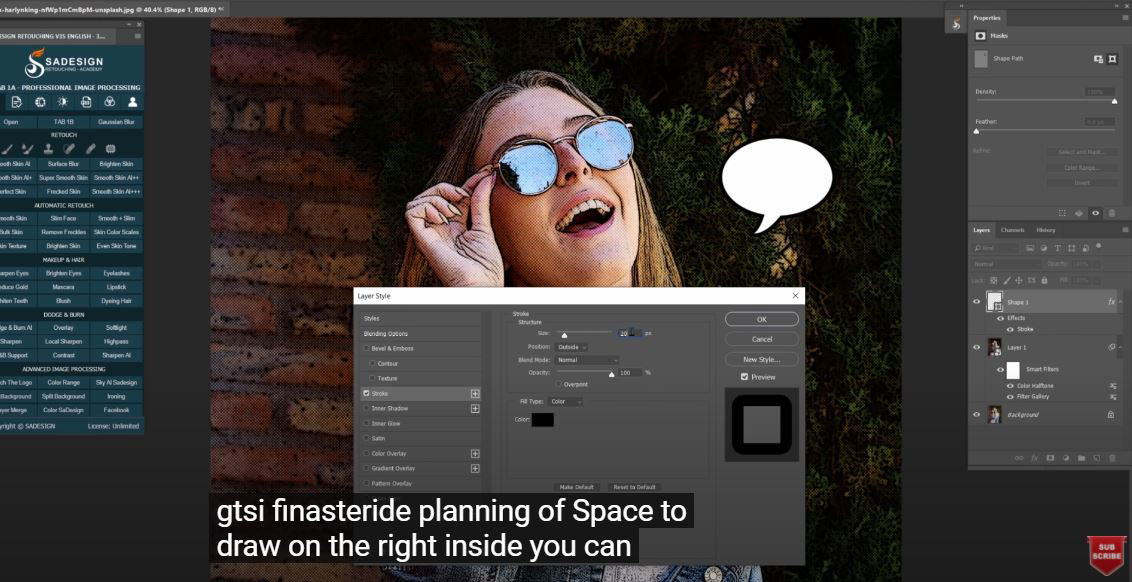
Task: Click the Background layer lock icon
Action: click(1110, 414)
